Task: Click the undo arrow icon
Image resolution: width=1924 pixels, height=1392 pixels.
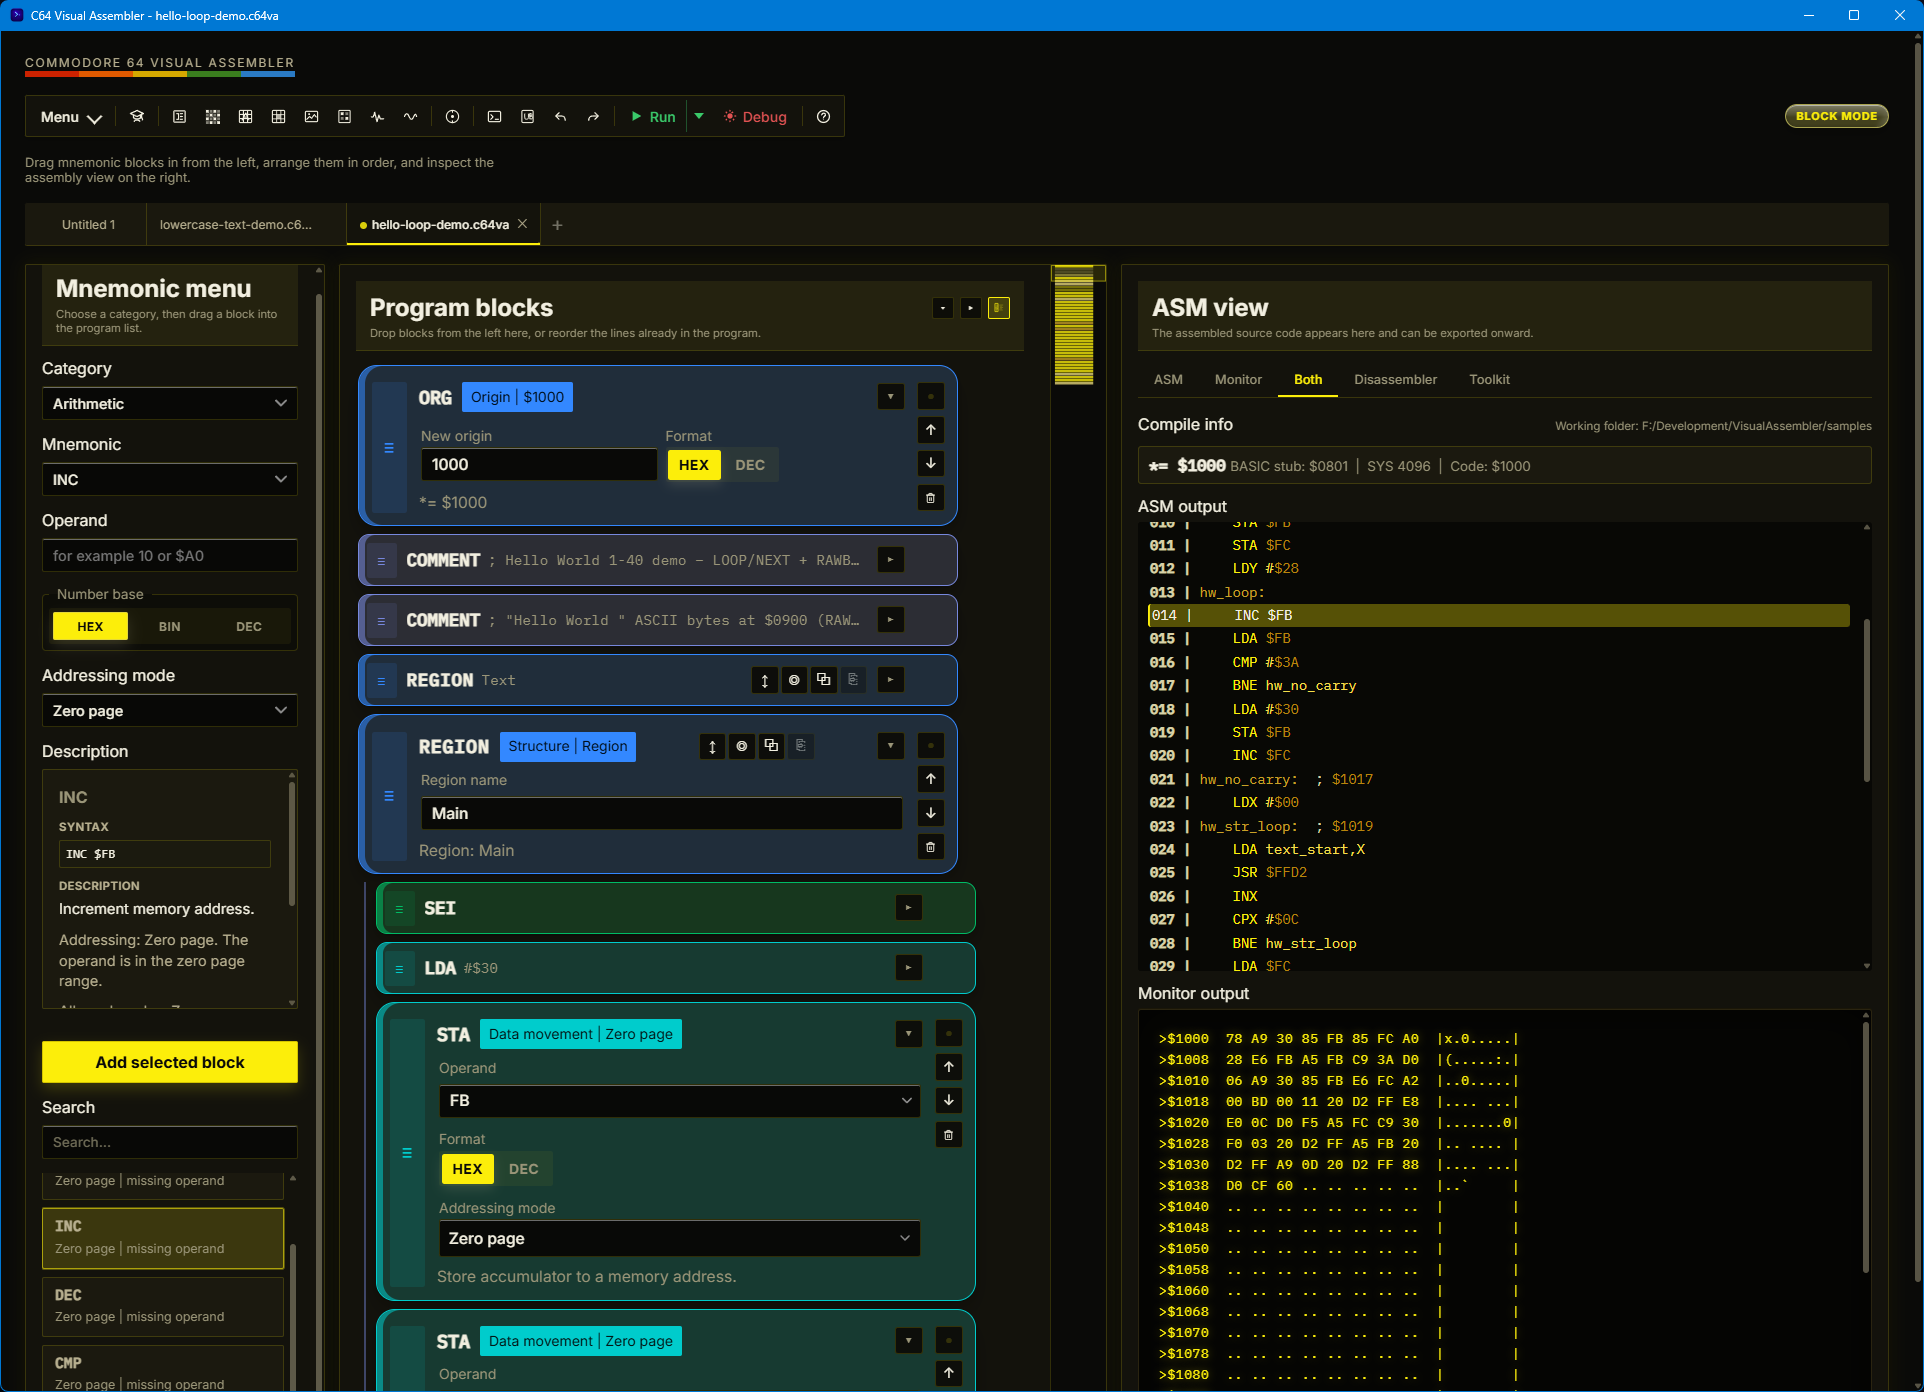Action: 560,117
